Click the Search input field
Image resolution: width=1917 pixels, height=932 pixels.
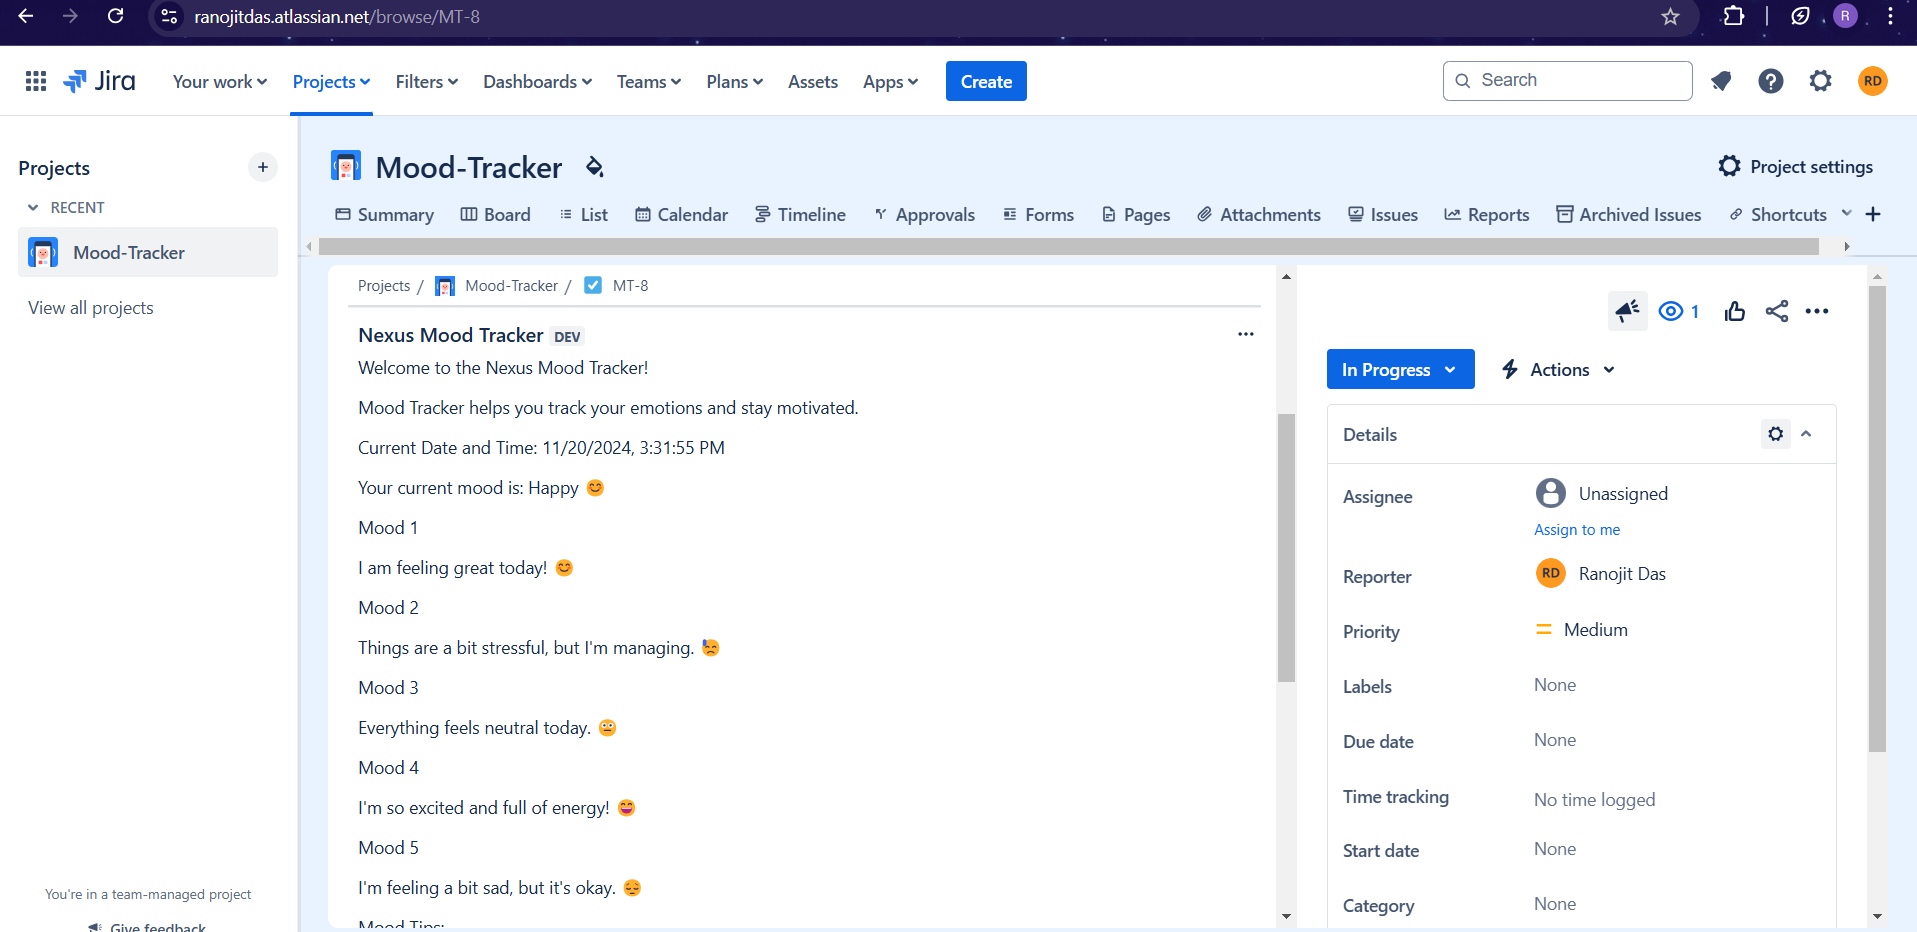[x=1567, y=80]
